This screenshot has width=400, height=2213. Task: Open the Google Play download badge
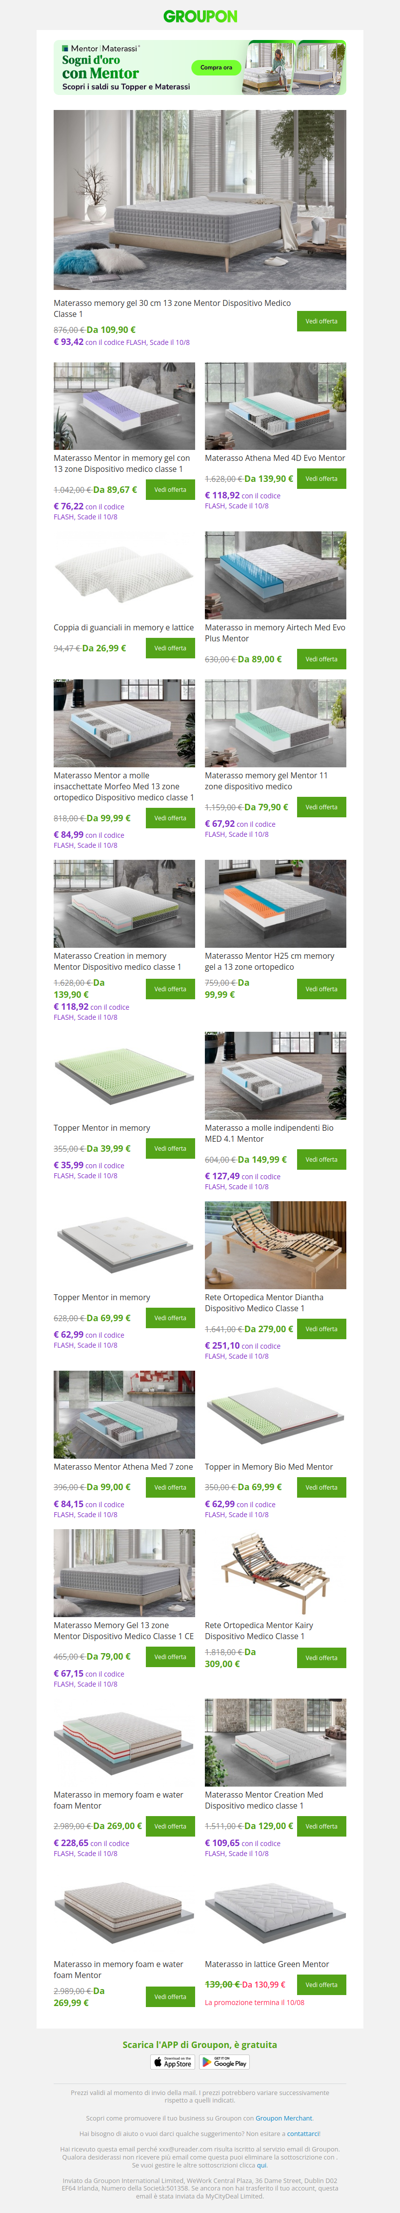(225, 2062)
